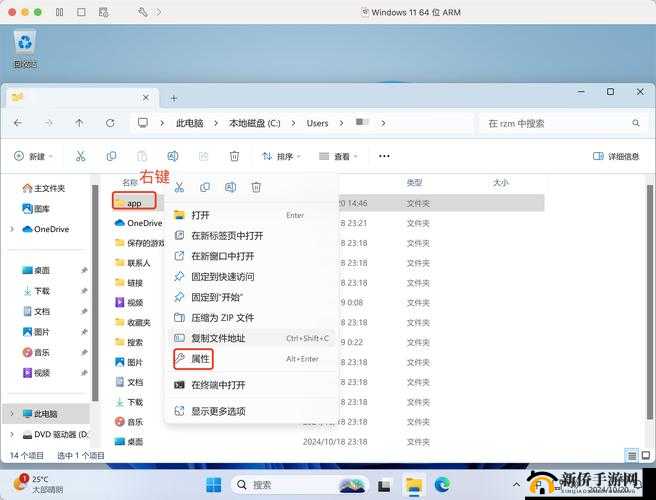656x500 pixels.
Task: Go up one folder level
Action: point(79,123)
